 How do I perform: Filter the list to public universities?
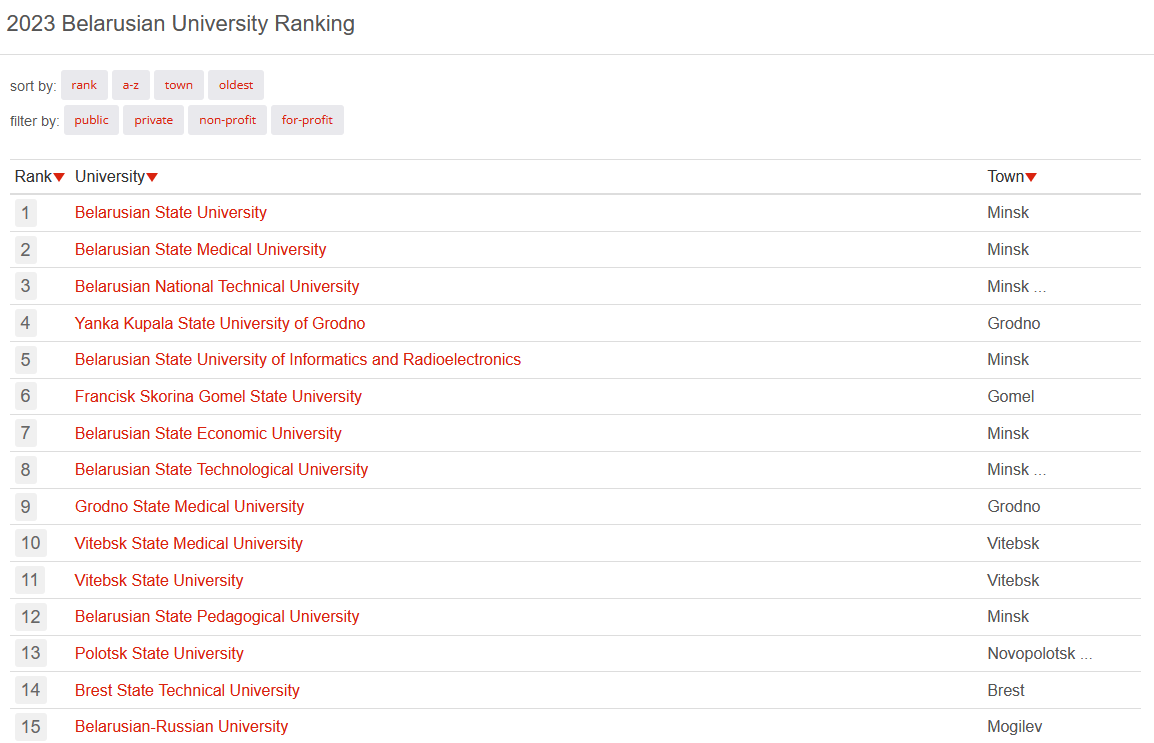[91, 121]
